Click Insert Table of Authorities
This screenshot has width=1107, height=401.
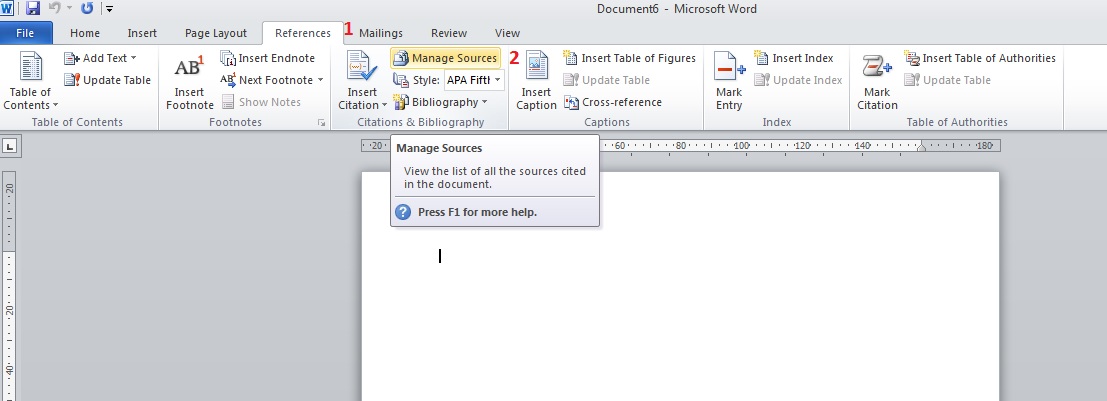coord(980,58)
